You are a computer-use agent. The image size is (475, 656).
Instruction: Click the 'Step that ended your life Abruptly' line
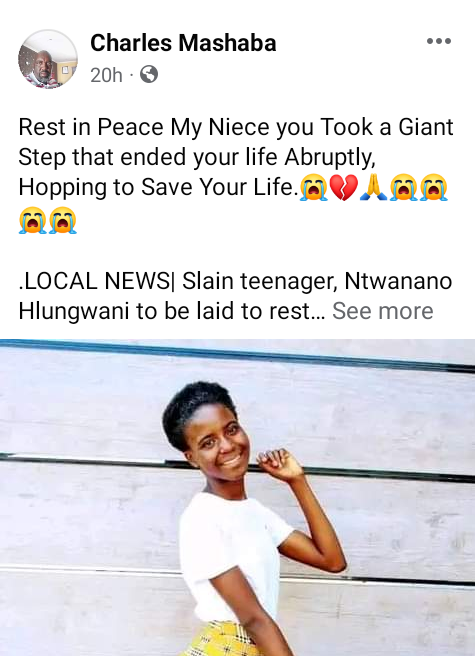pyautogui.click(x=197, y=157)
